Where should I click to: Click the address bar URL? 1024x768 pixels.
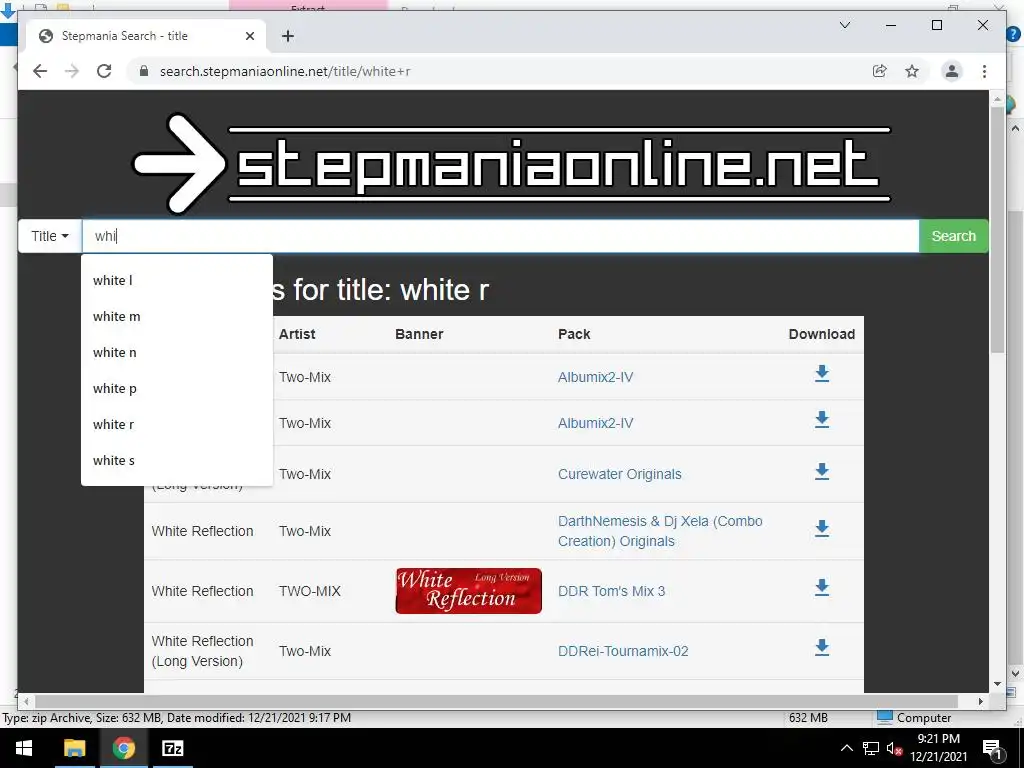coord(285,71)
